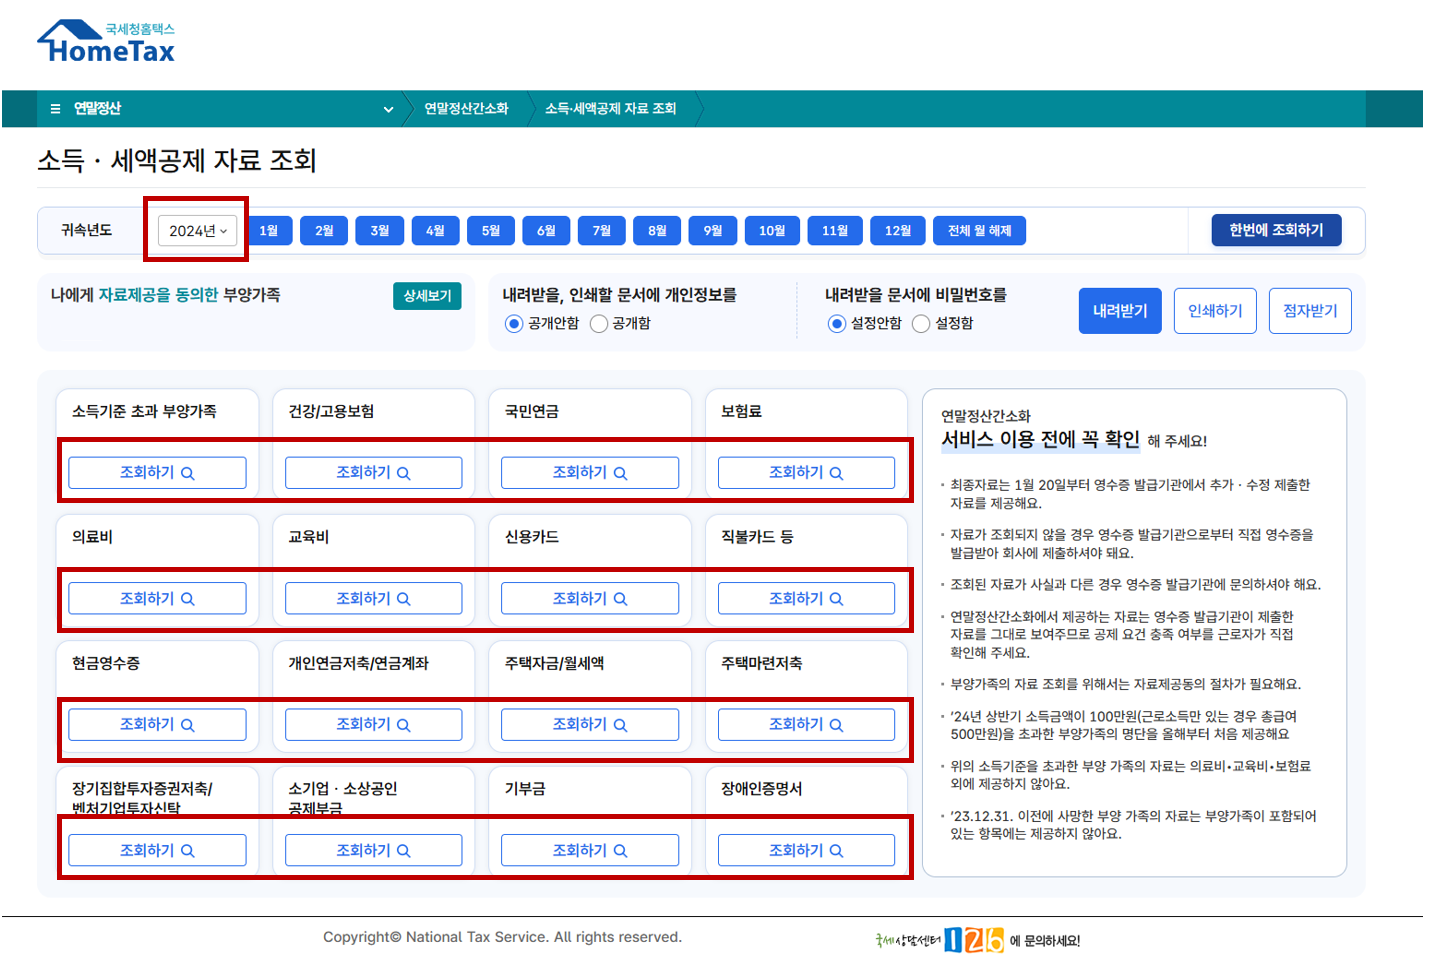Click the 내려받기 button
Image resolution: width=1434 pixels, height=977 pixels.
coord(1120,311)
